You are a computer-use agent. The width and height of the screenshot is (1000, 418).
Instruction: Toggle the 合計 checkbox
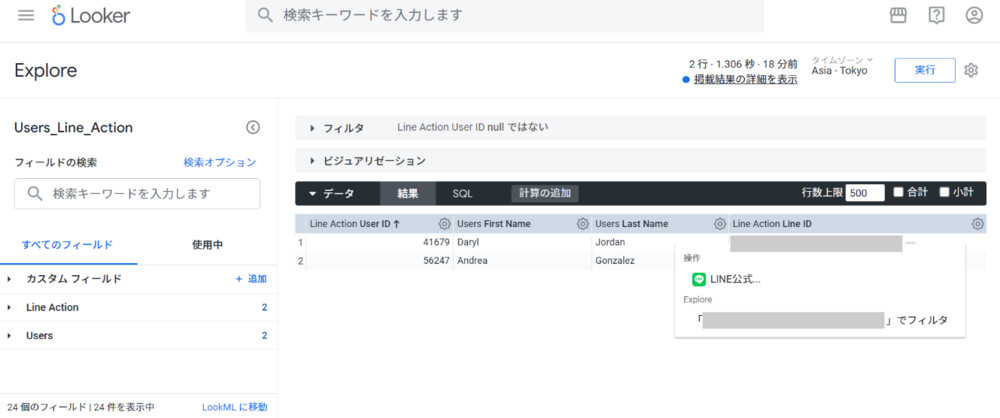(x=898, y=192)
